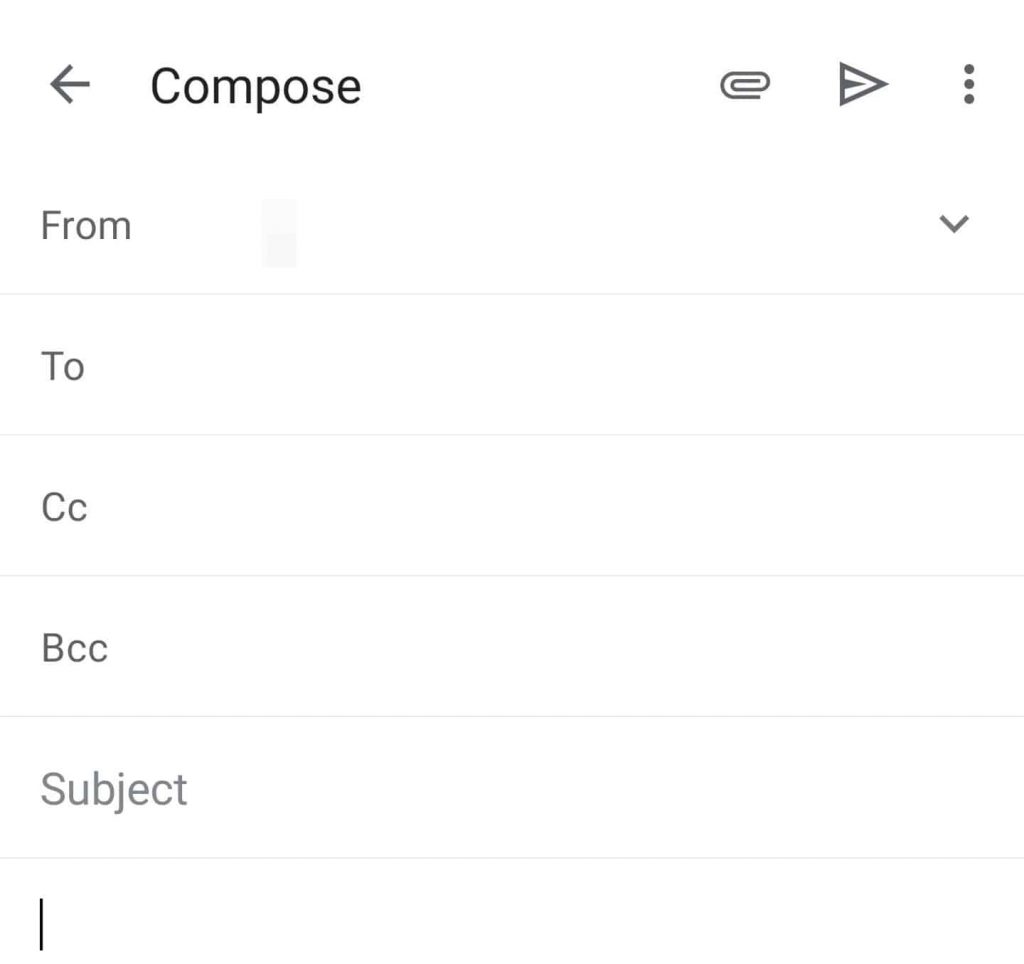
Task: Return to inbox using the left arrow
Action: pyautogui.click(x=68, y=85)
